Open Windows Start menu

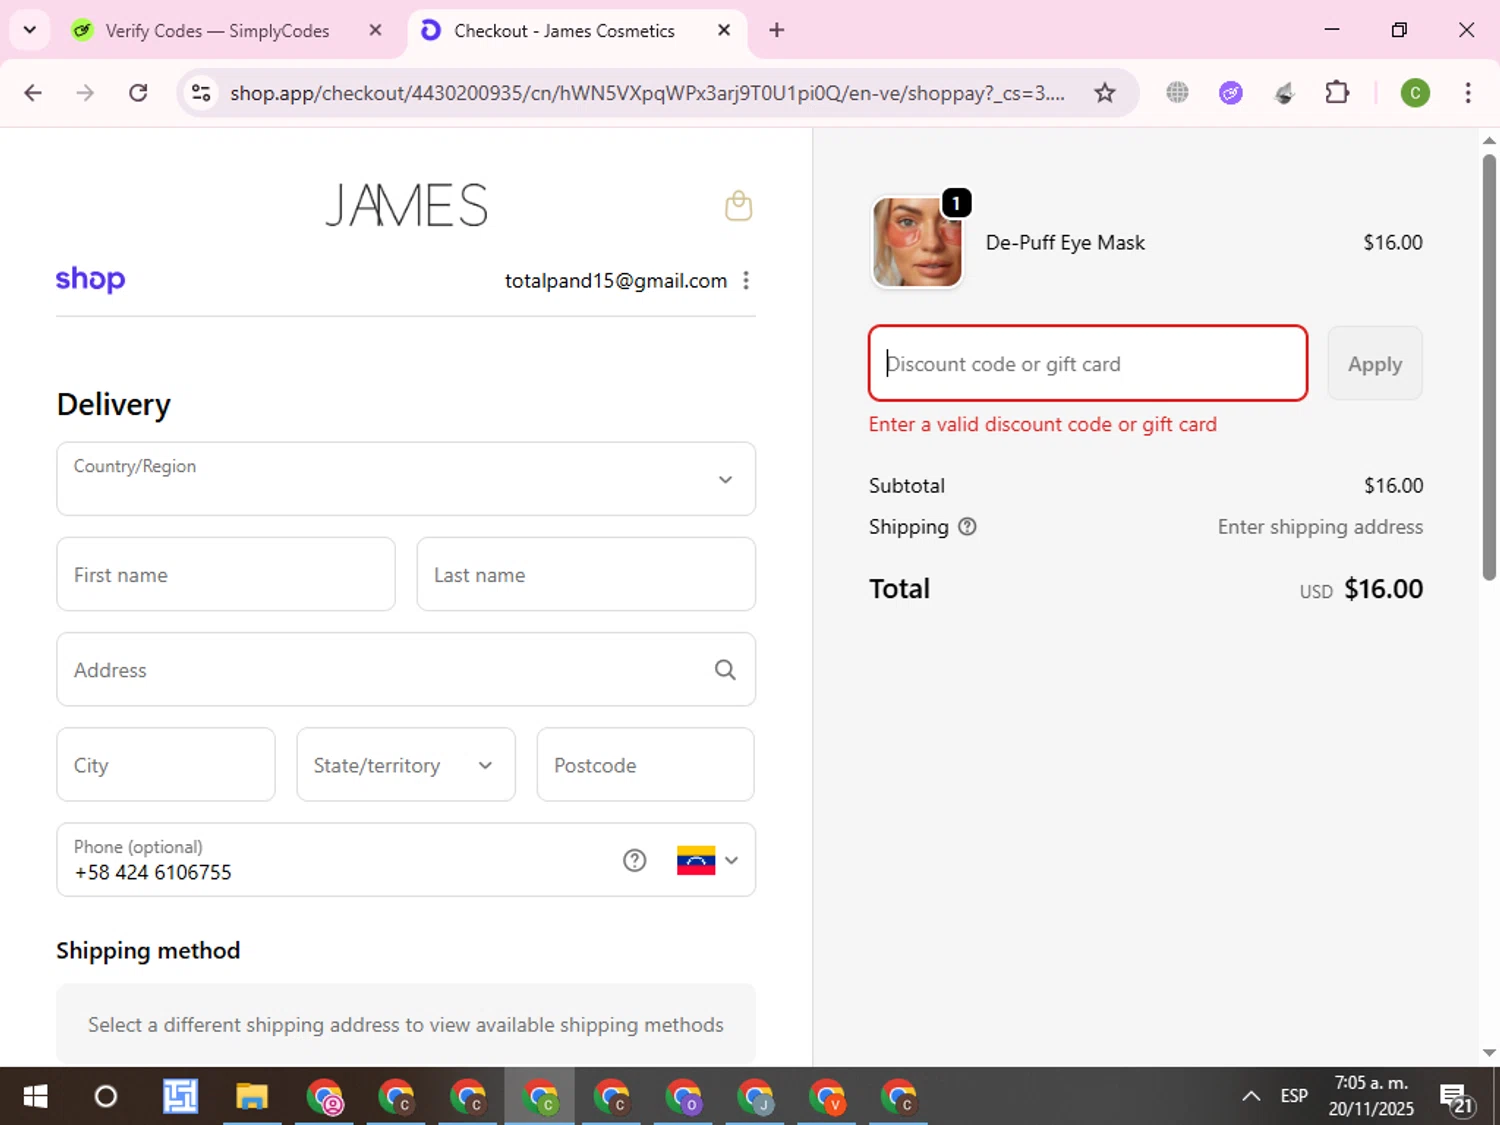(x=35, y=1097)
